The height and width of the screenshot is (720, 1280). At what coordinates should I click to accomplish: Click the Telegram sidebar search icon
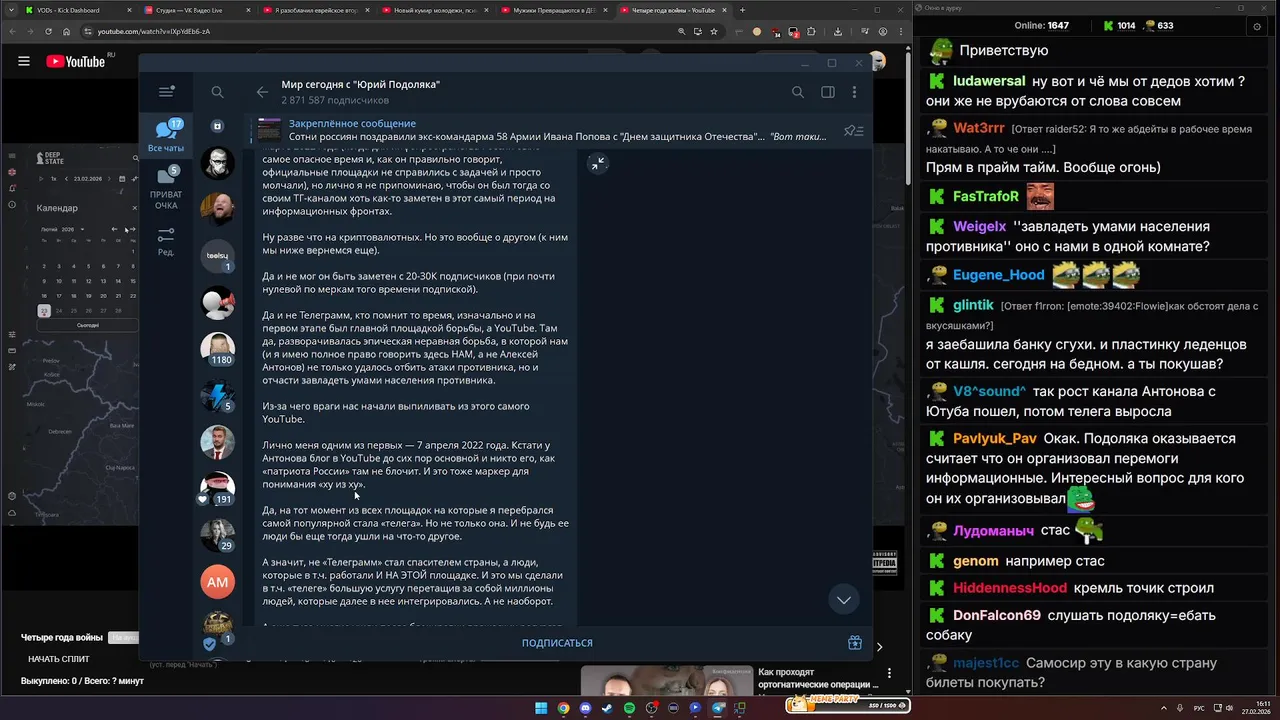217,92
